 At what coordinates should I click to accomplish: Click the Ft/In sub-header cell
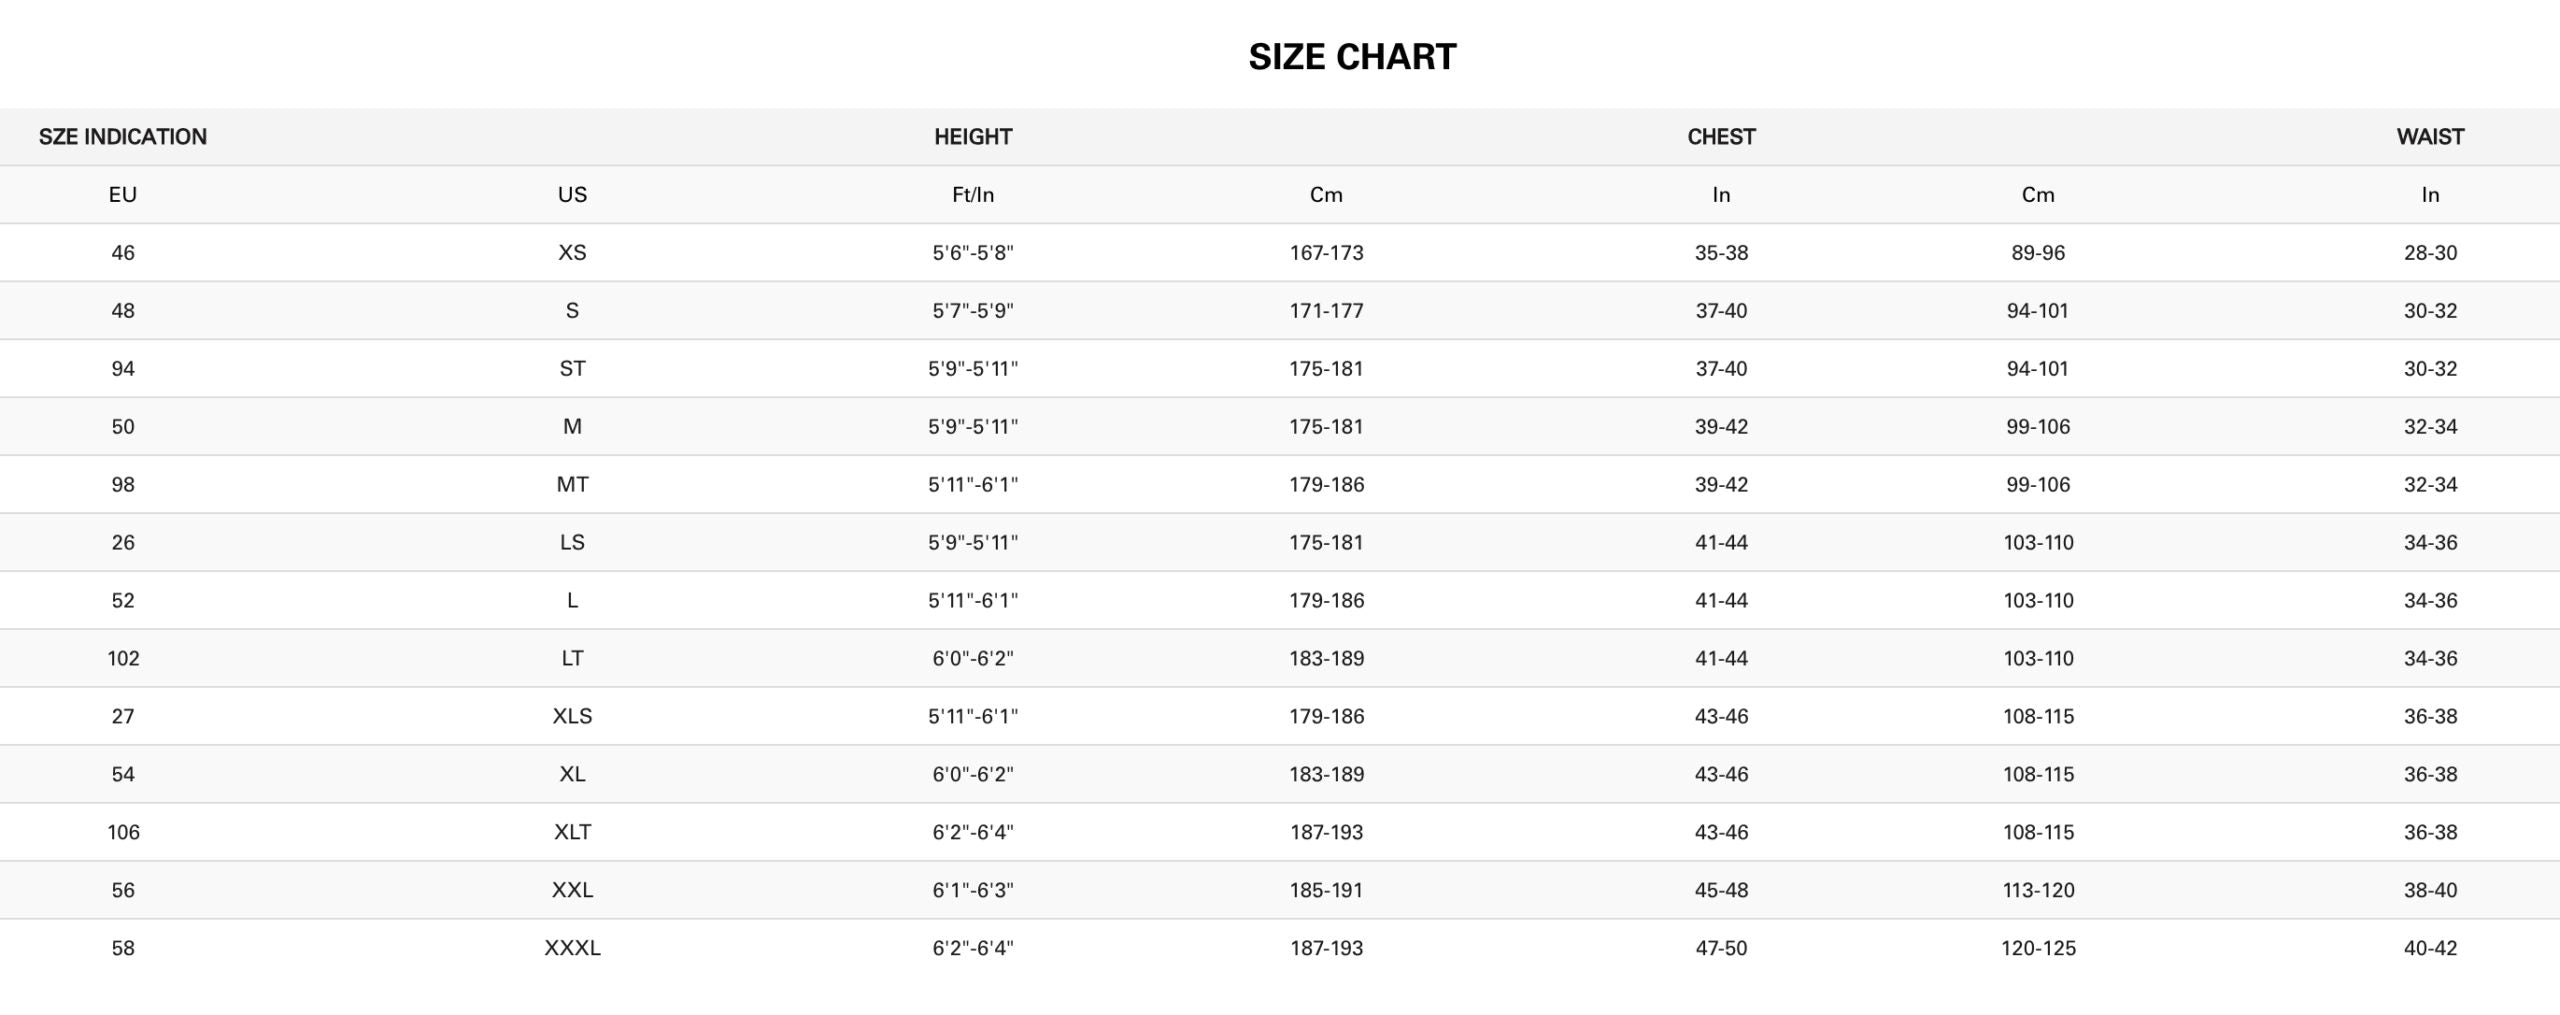tap(973, 195)
